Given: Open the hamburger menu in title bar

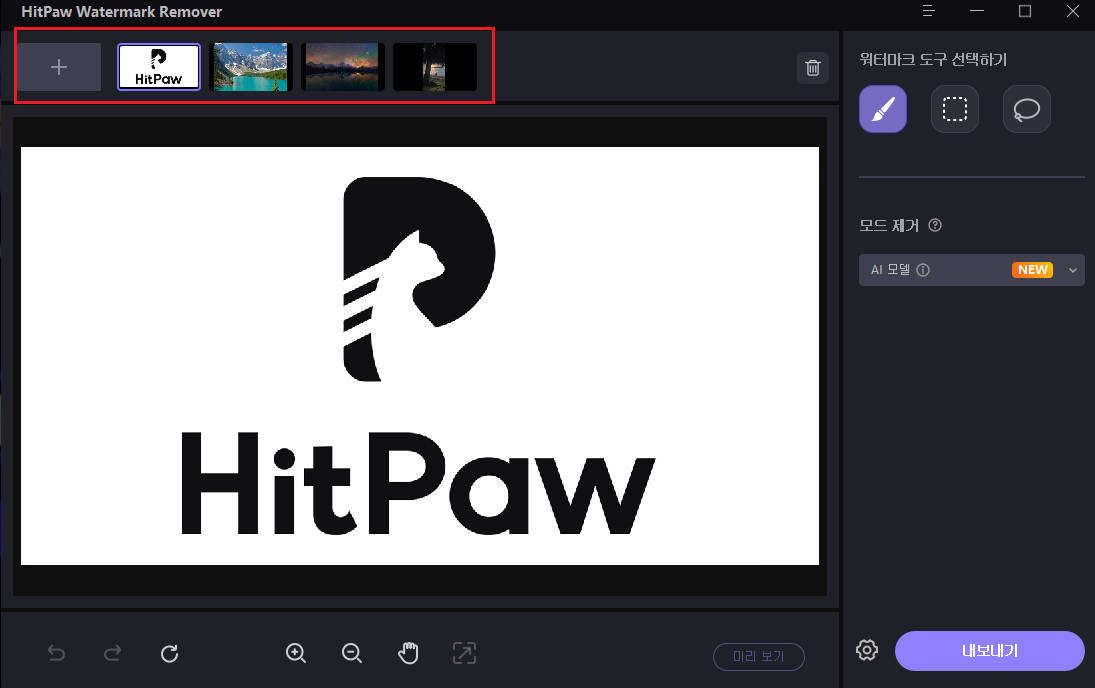Looking at the screenshot, I should click(x=929, y=11).
